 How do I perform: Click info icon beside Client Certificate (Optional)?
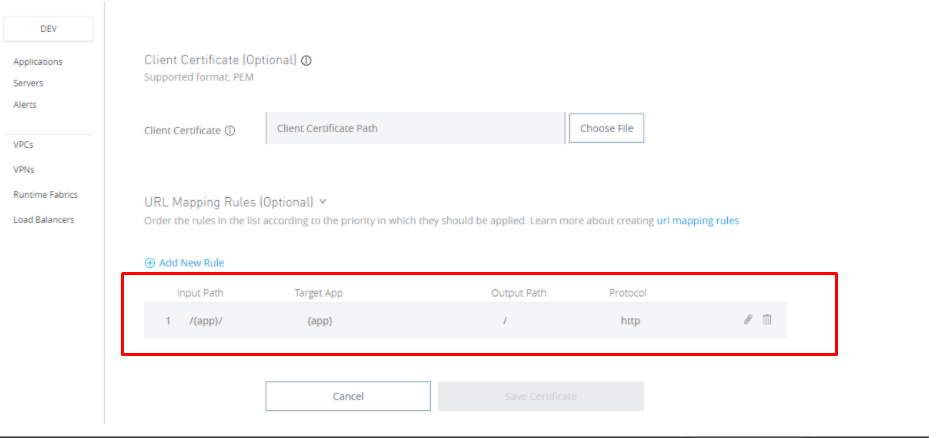306,60
